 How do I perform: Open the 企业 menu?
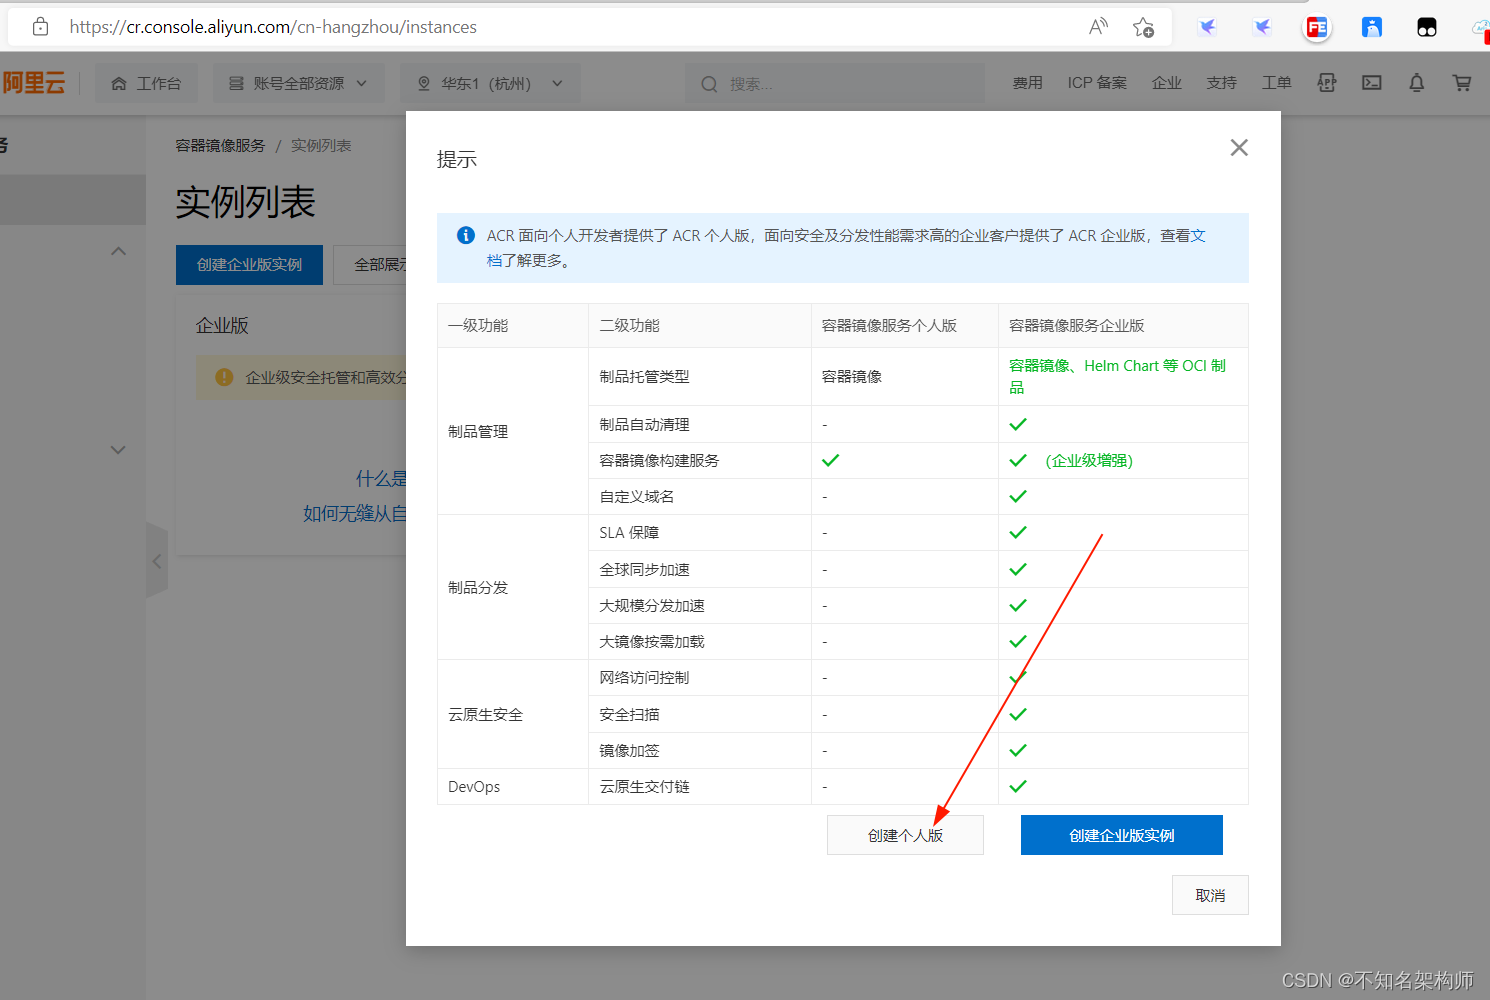pos(1167,83)
